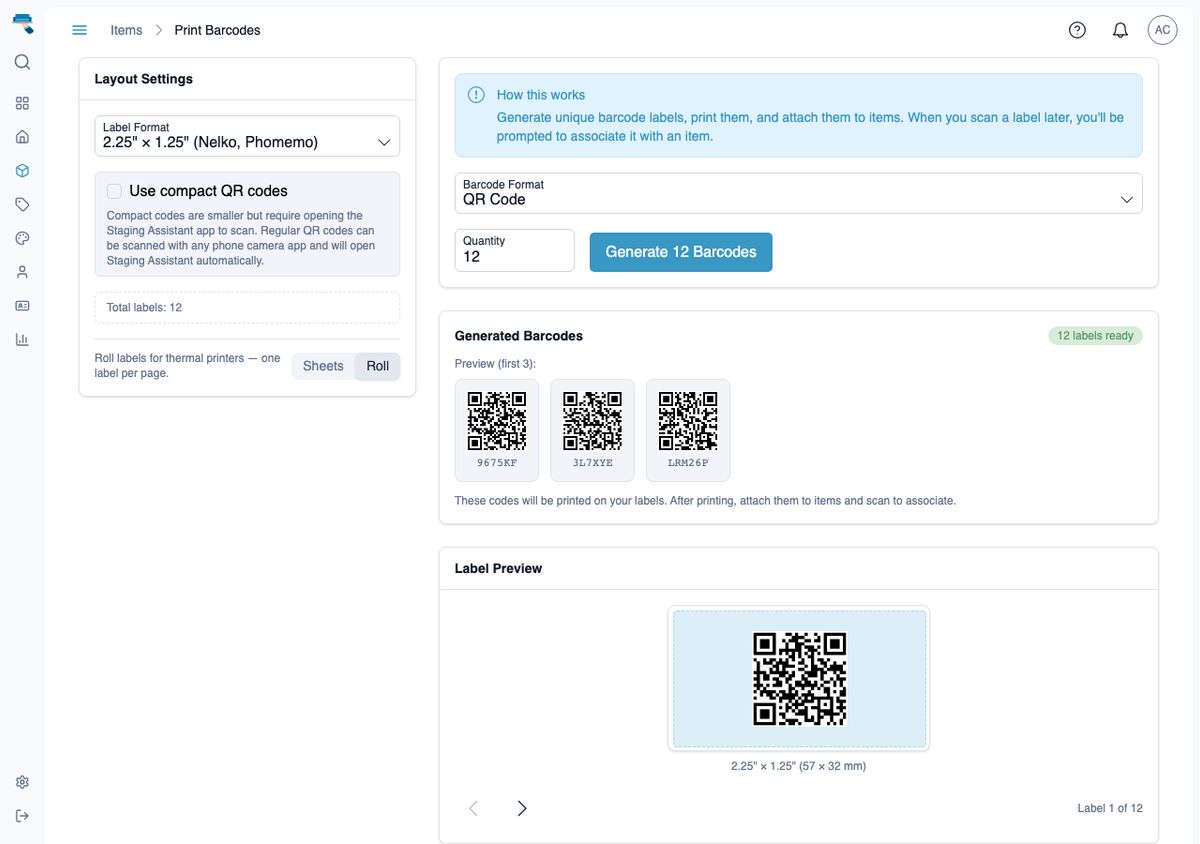Click the Label 1 of 12 text
The width and height of the screenshot is (1200, 844).
(x=1110, y=808)
